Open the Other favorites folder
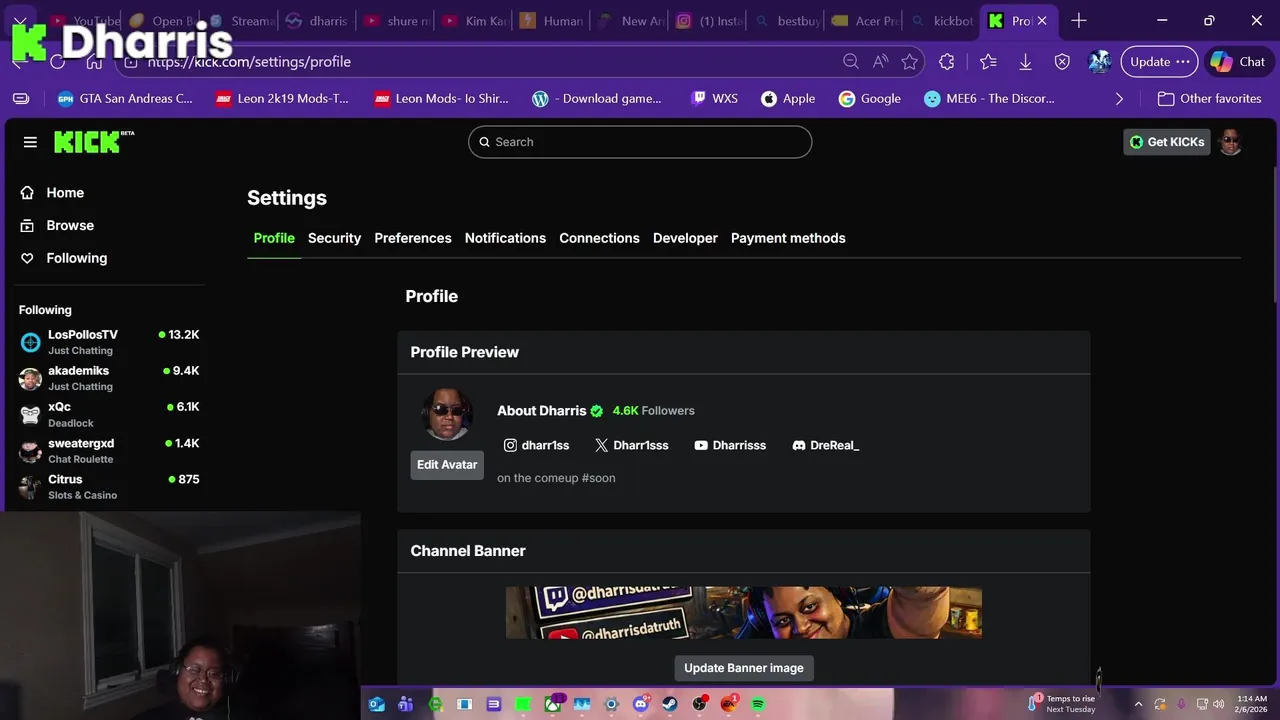This screenshot has width=1280, height=720. point(1209,99)
